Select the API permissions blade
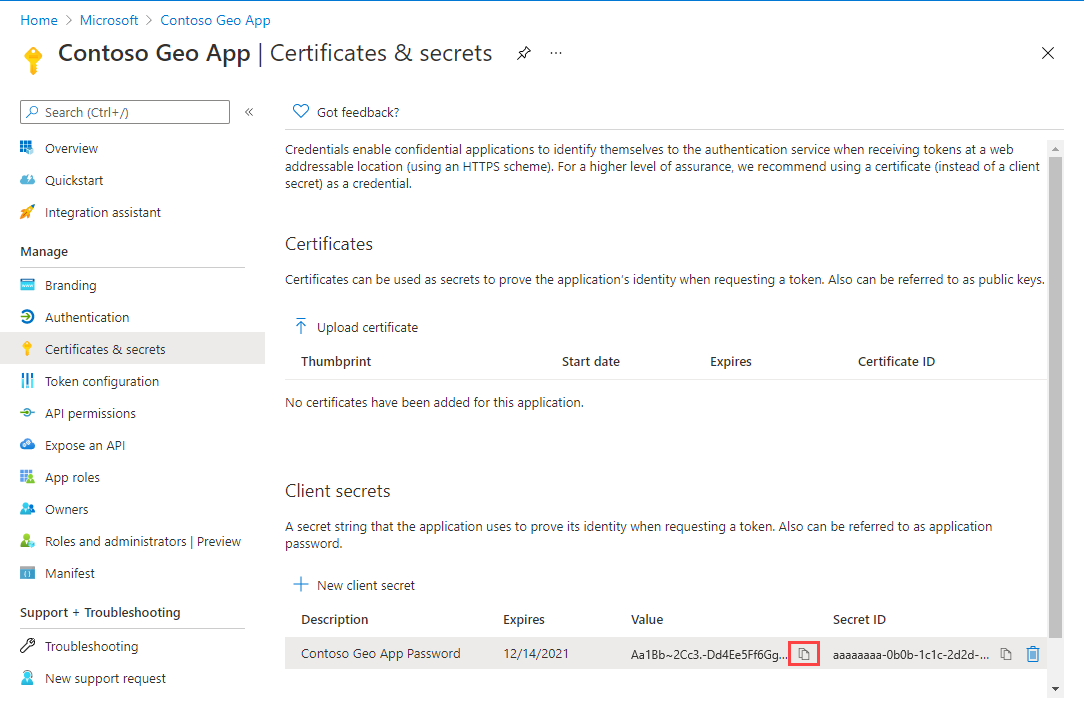The image size is (1084, 718). tap(90, 412)
